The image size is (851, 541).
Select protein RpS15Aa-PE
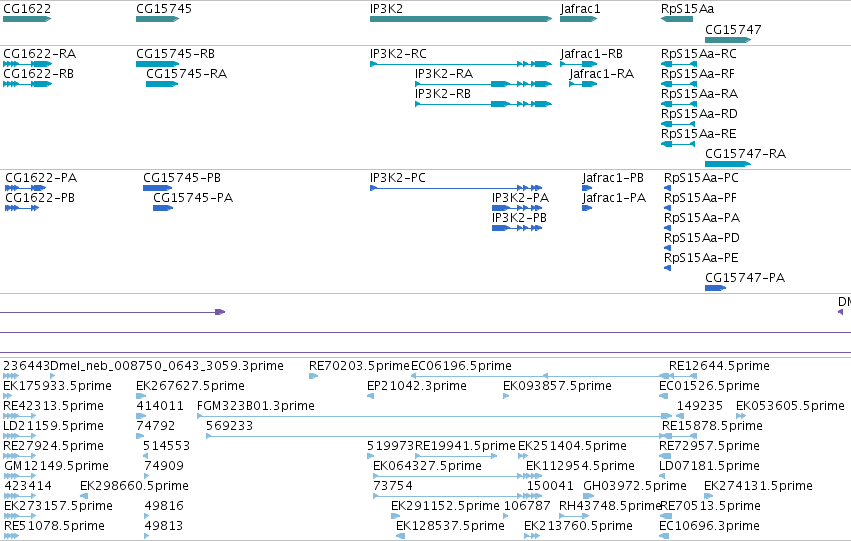coord(701,258)
